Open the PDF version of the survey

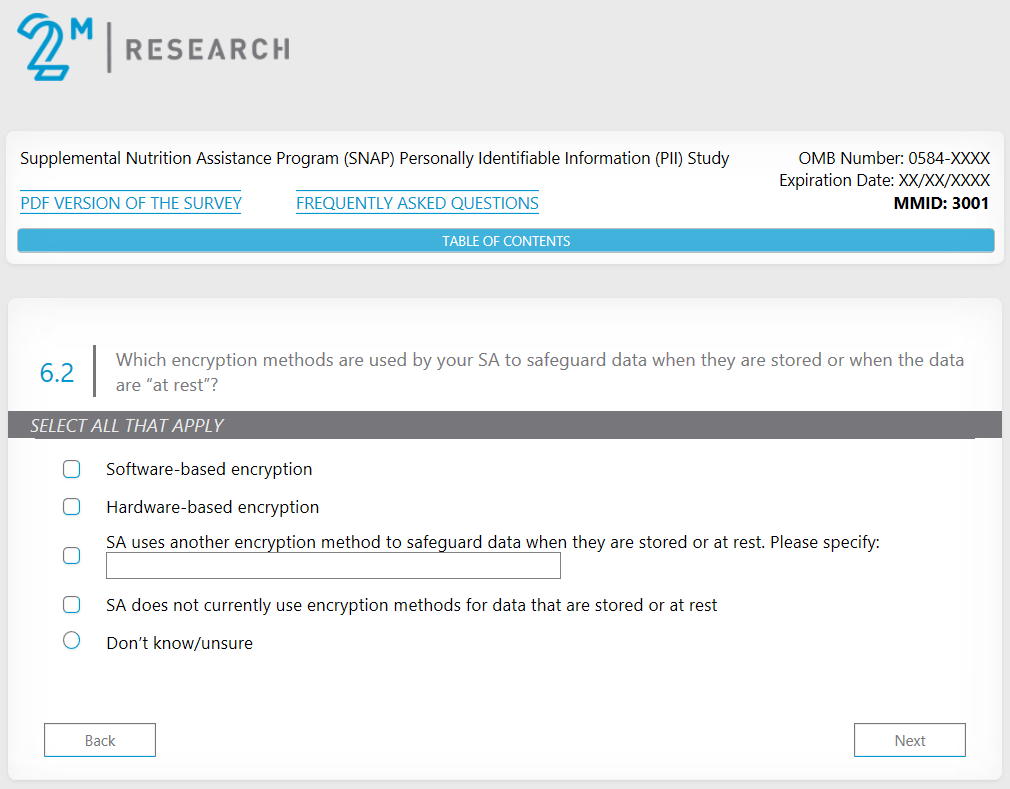click(x=131, y=204)
